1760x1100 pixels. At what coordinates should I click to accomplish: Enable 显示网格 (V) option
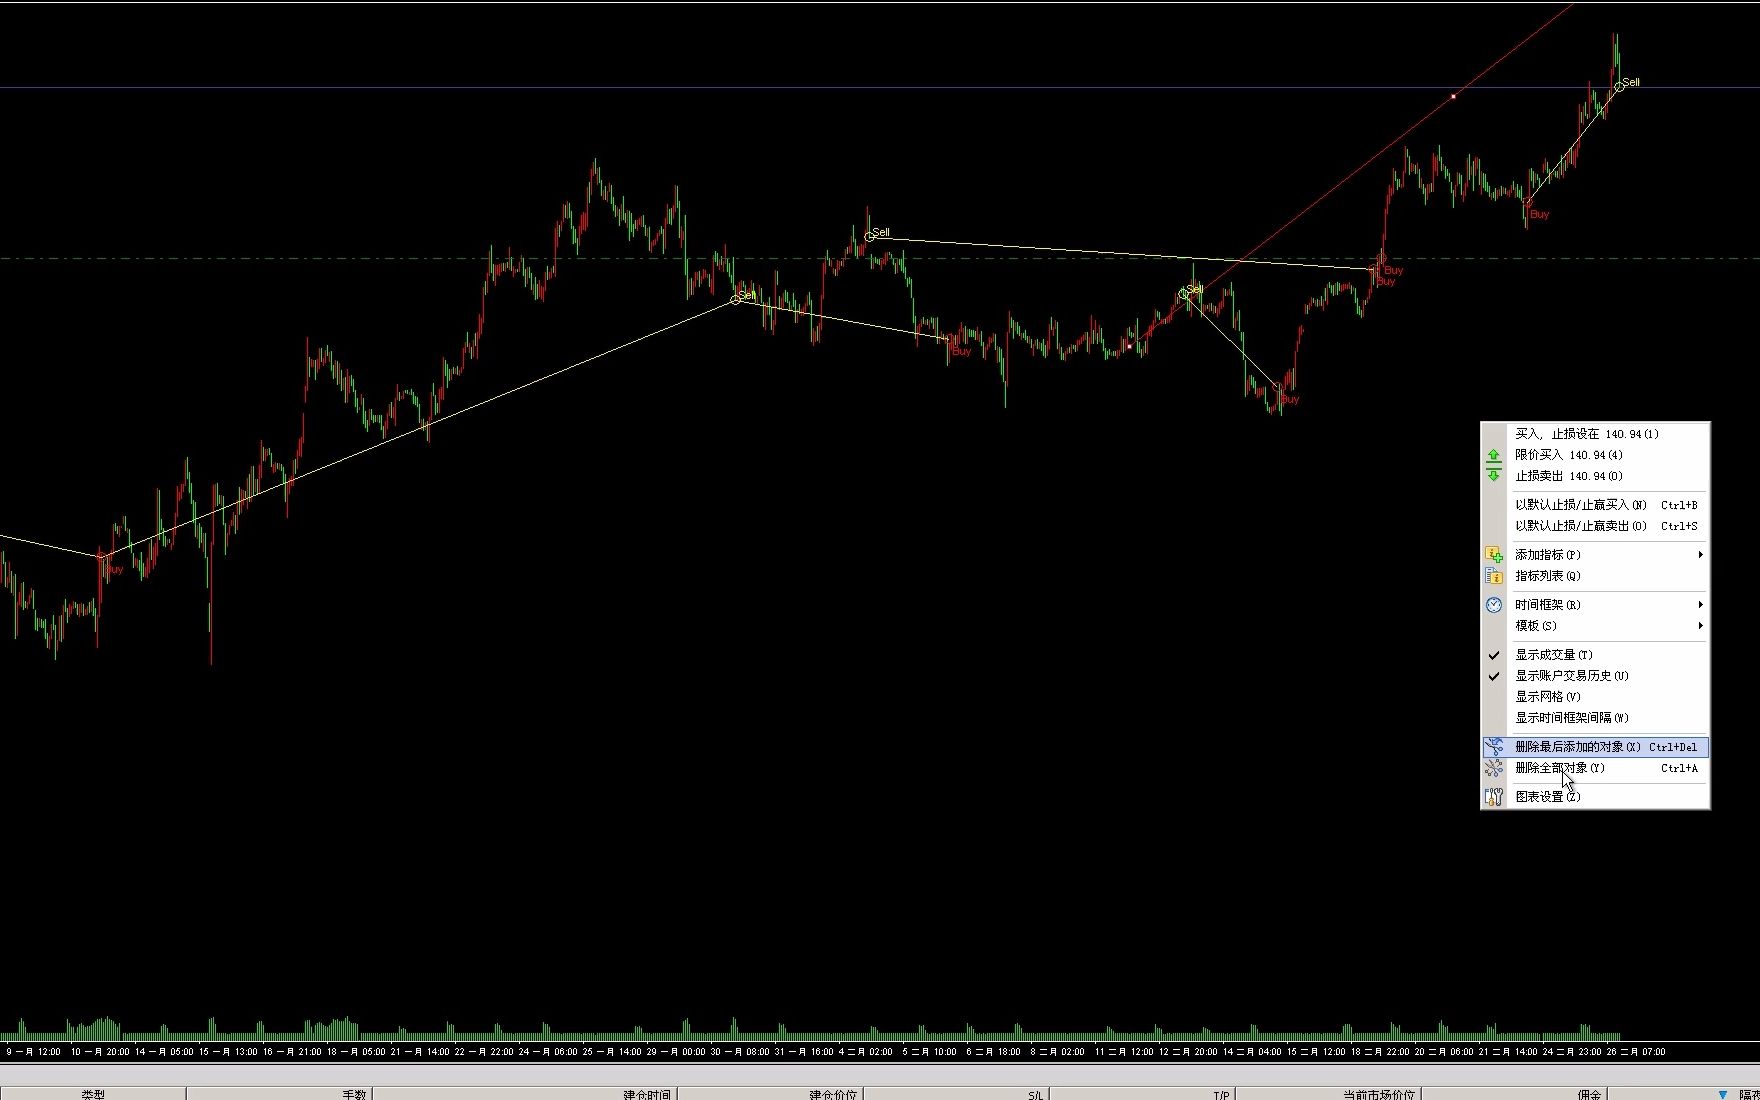pos(1596,697)
